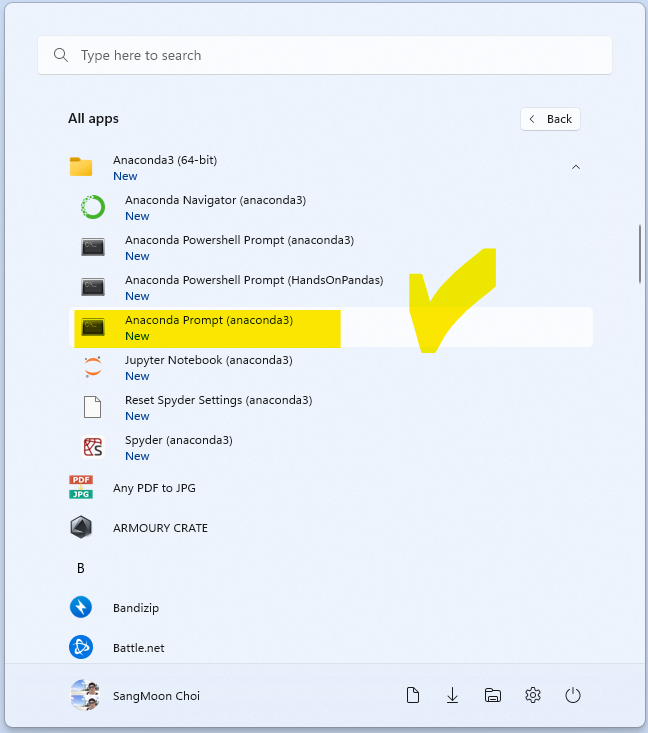The height and width of the screenshot is (733, 648).
Task: Click the Type here to search field
Action: click(325, 55)
